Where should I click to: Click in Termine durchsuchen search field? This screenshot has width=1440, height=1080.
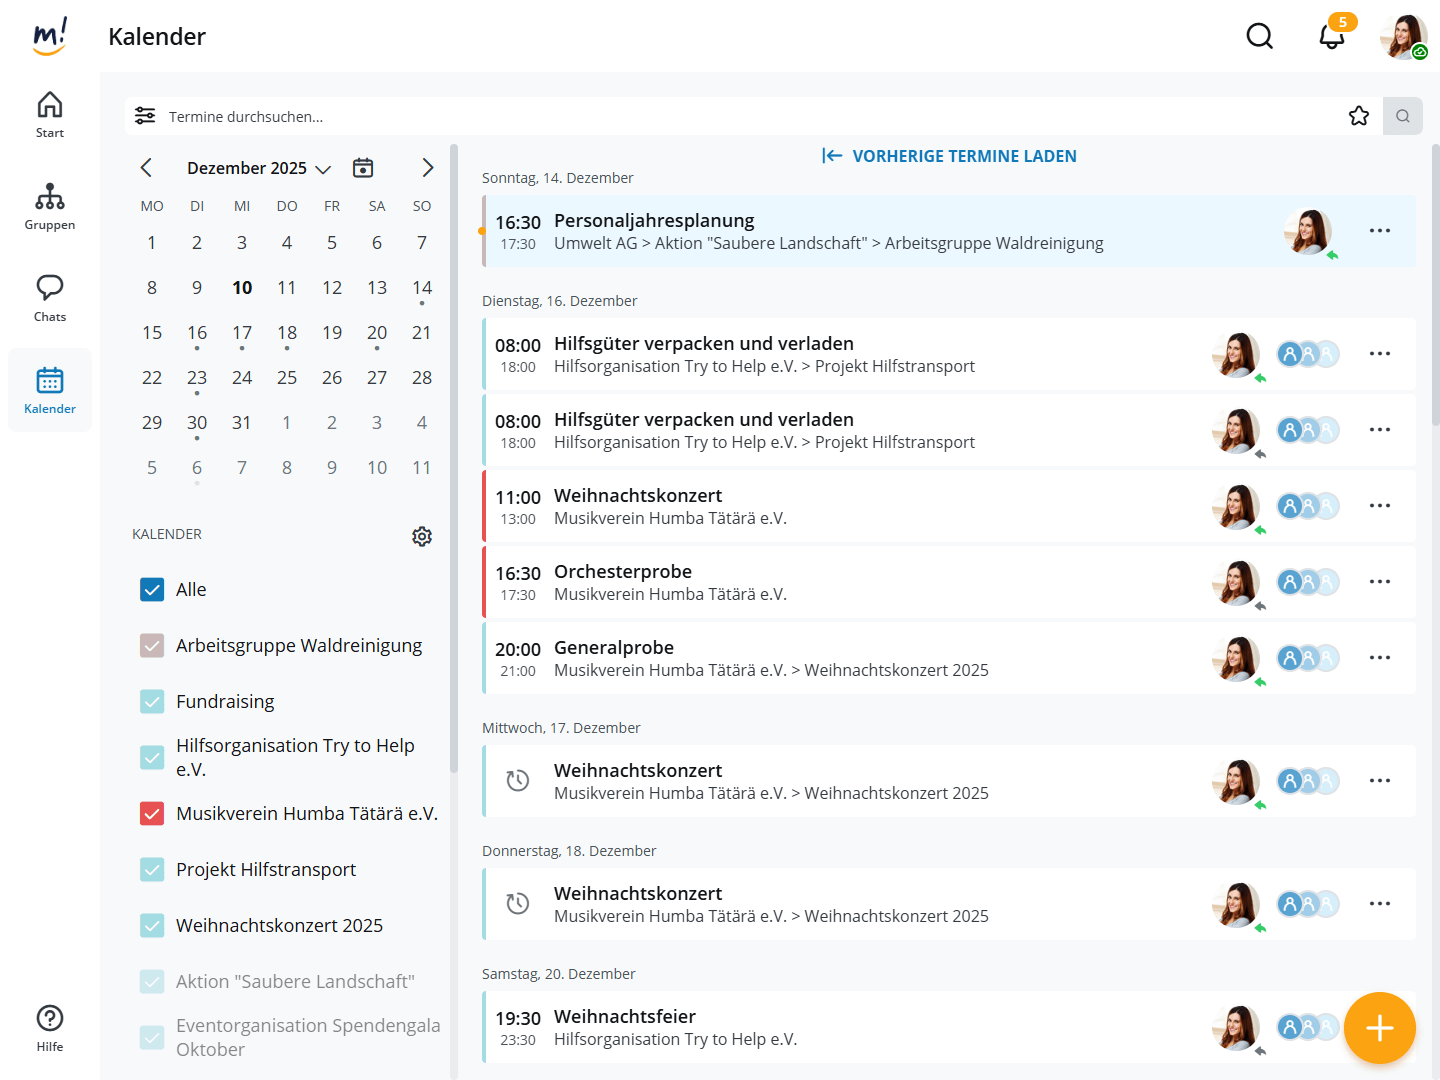tap(700, 117)
